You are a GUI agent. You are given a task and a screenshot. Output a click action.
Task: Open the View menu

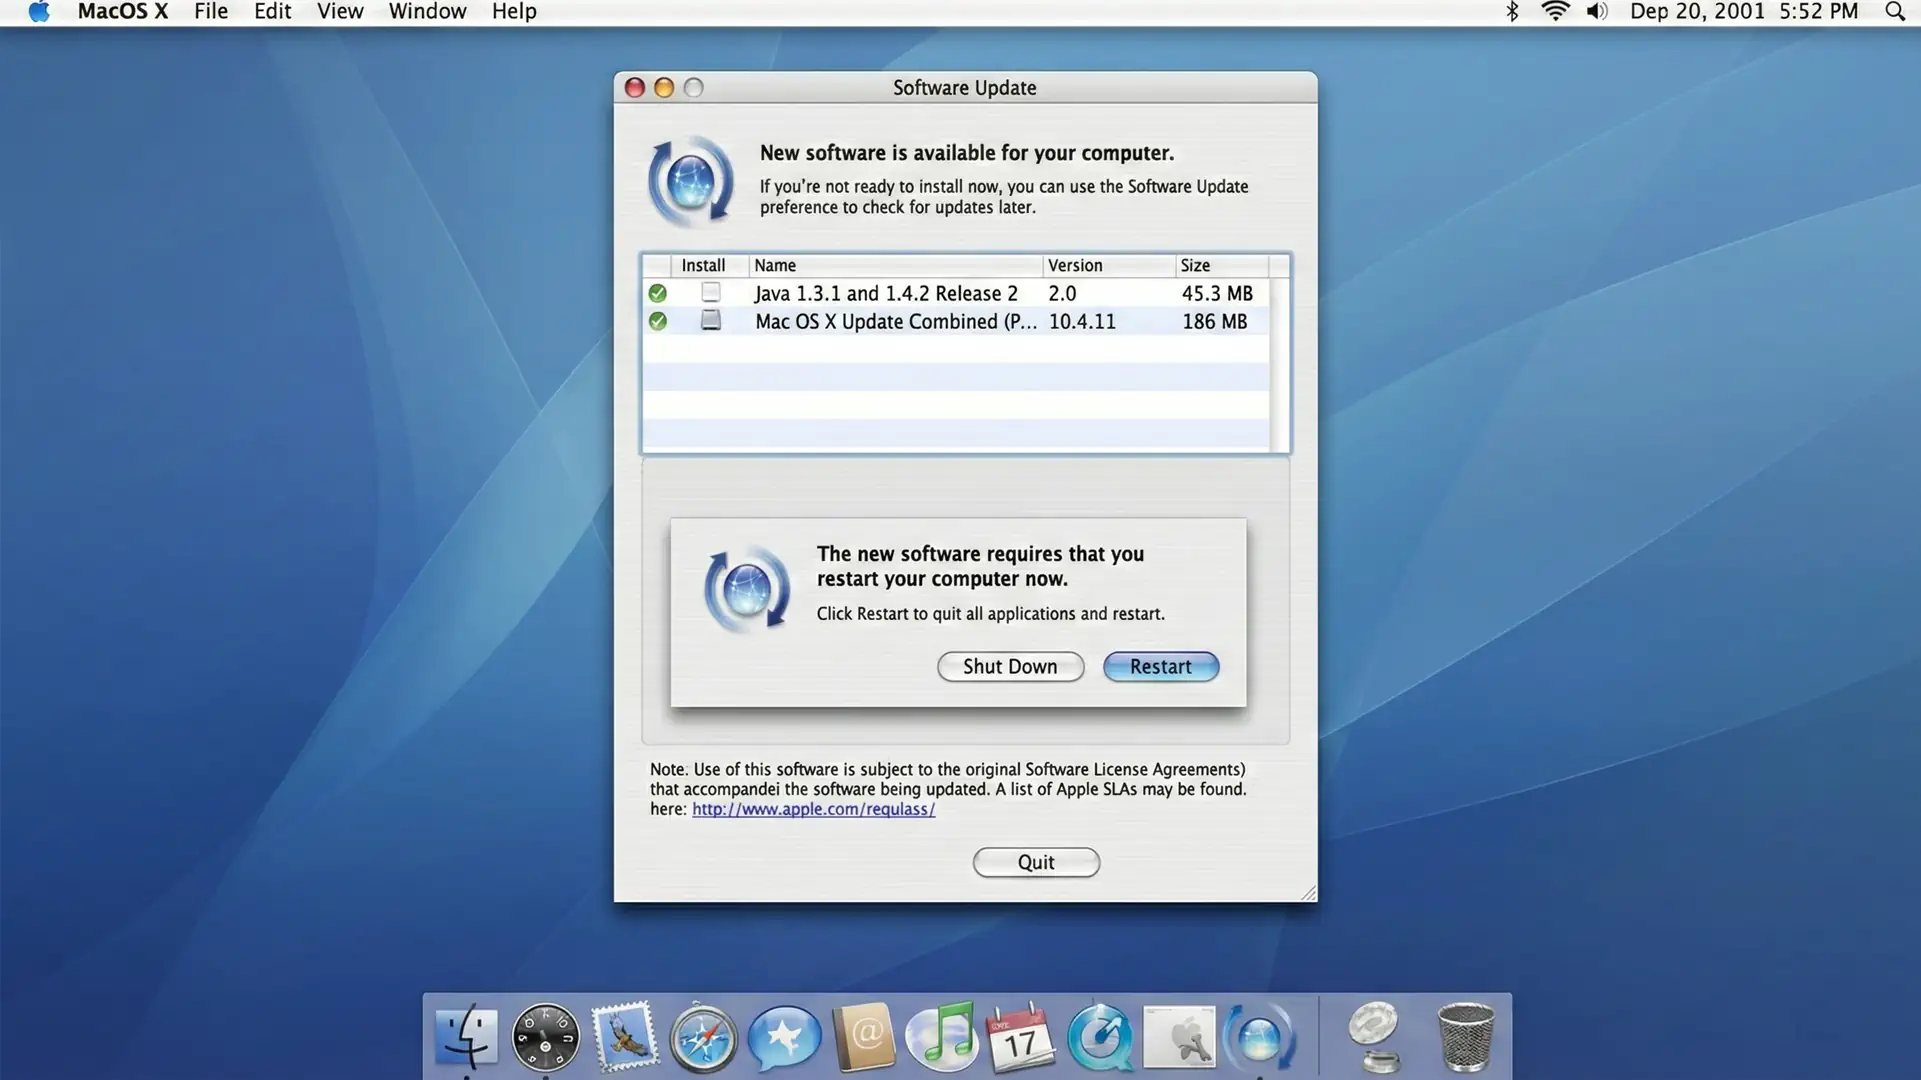click(340, 12)
